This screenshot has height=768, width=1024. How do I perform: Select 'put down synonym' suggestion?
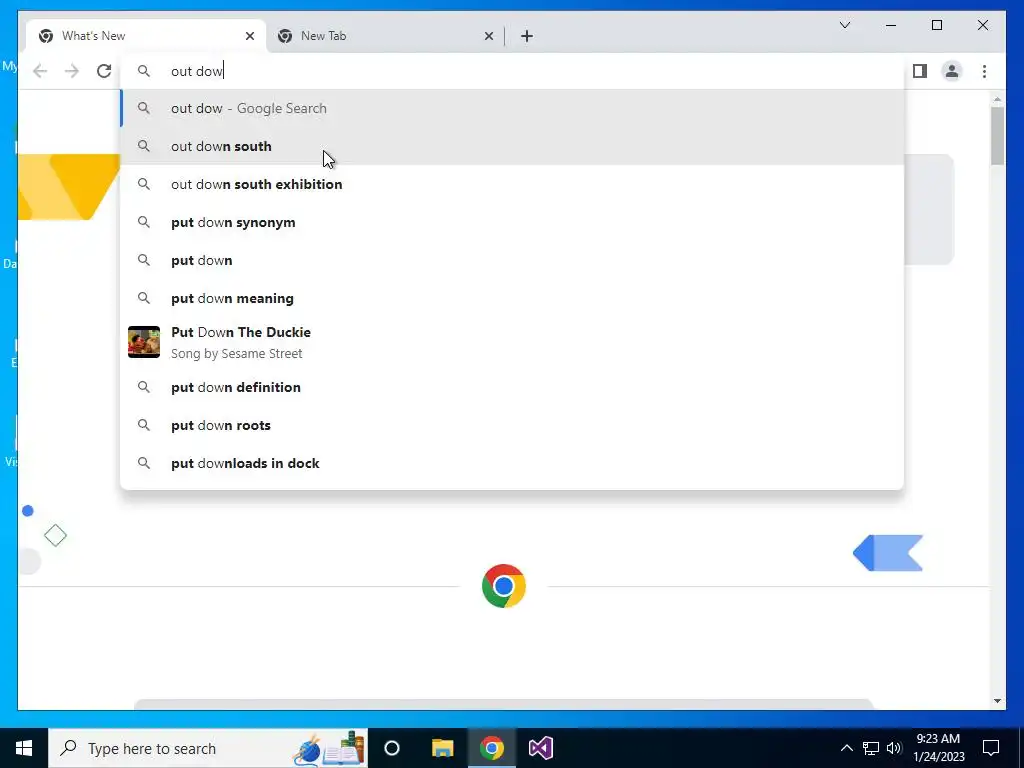513,222
